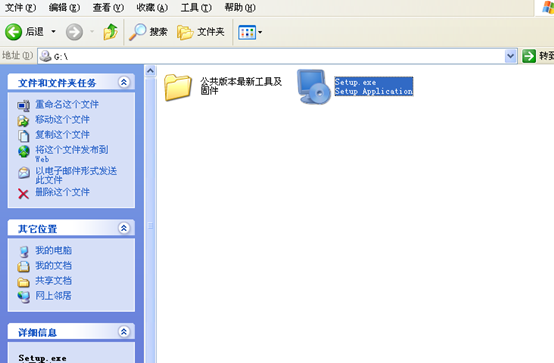Collapse the Details panel

pos(124,332)
